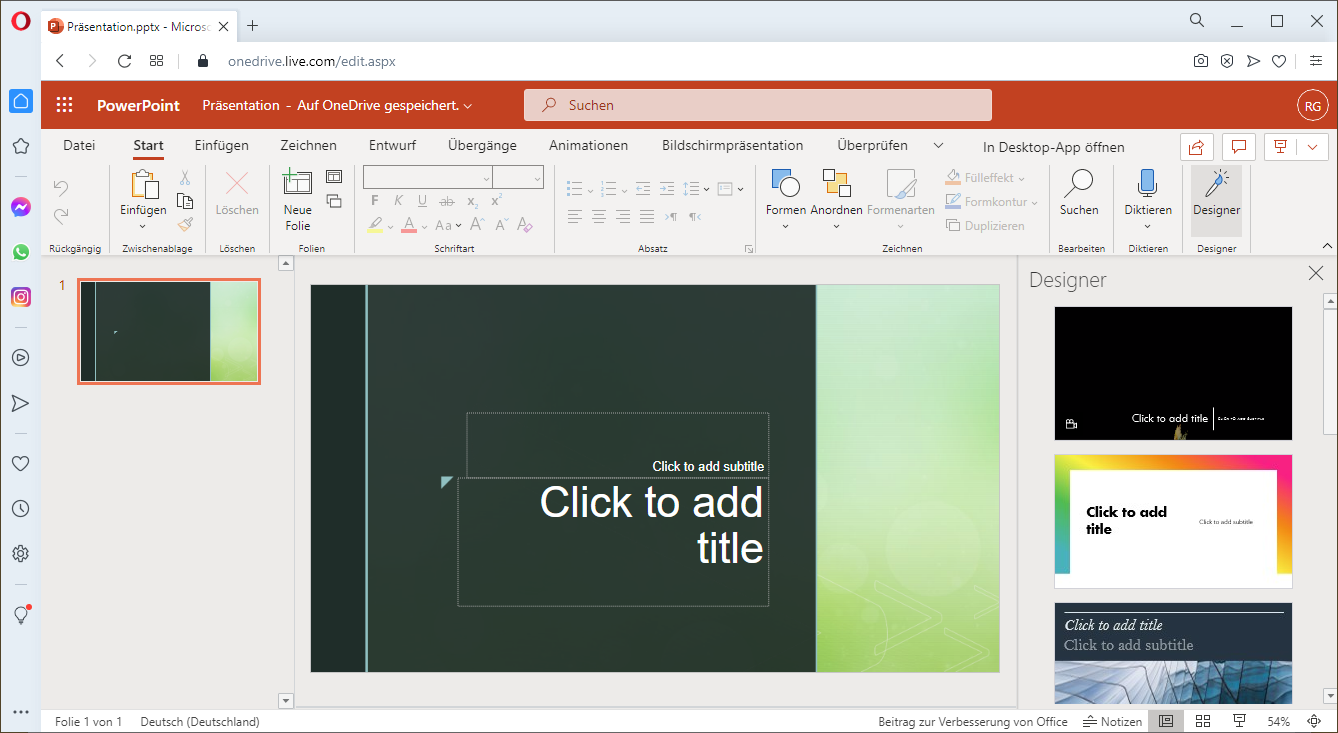The image size is (1338, 733).
Task: Open the font name dropdown
Action: pos(486,178)
